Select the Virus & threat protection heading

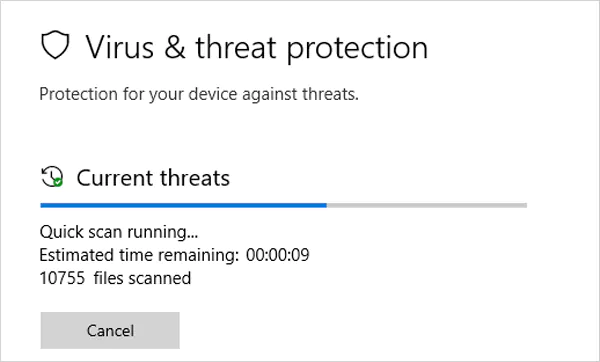point(256,47)
